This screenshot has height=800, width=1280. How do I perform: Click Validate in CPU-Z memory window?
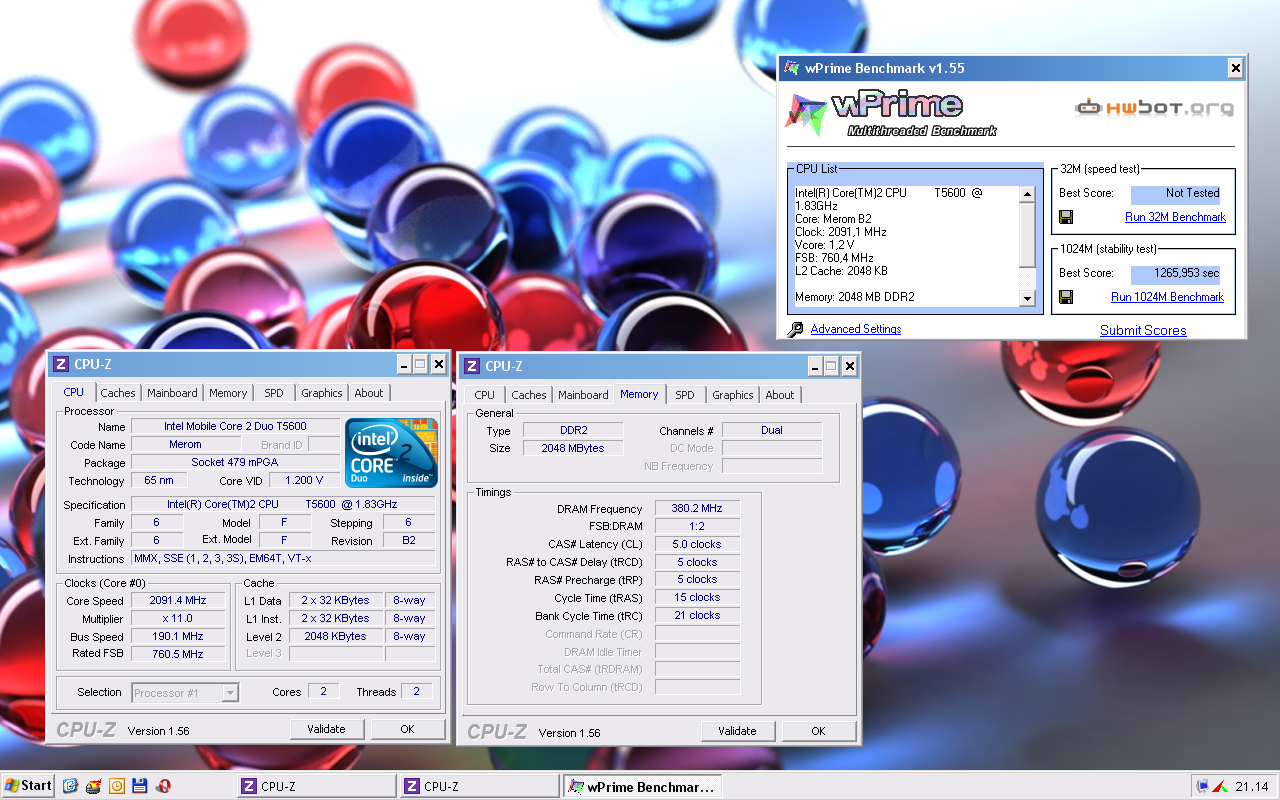pos(737,731)
